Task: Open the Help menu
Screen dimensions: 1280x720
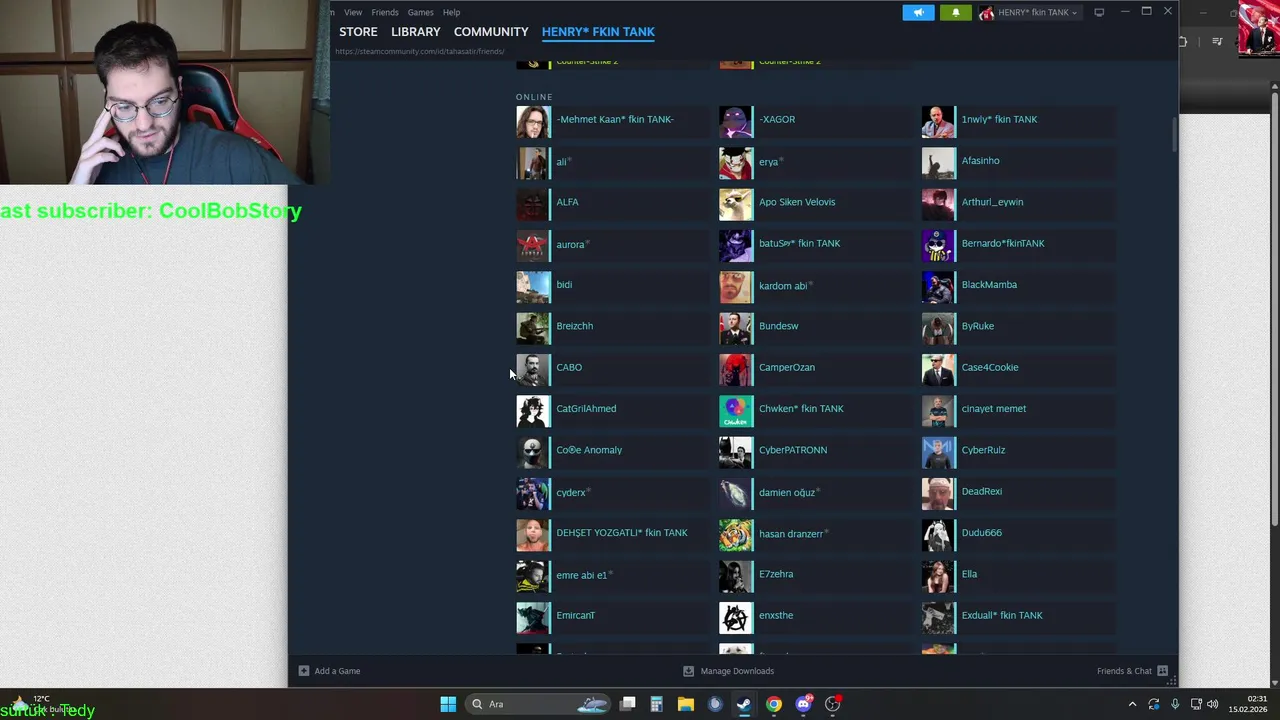Action: click(x=451, y=12)
